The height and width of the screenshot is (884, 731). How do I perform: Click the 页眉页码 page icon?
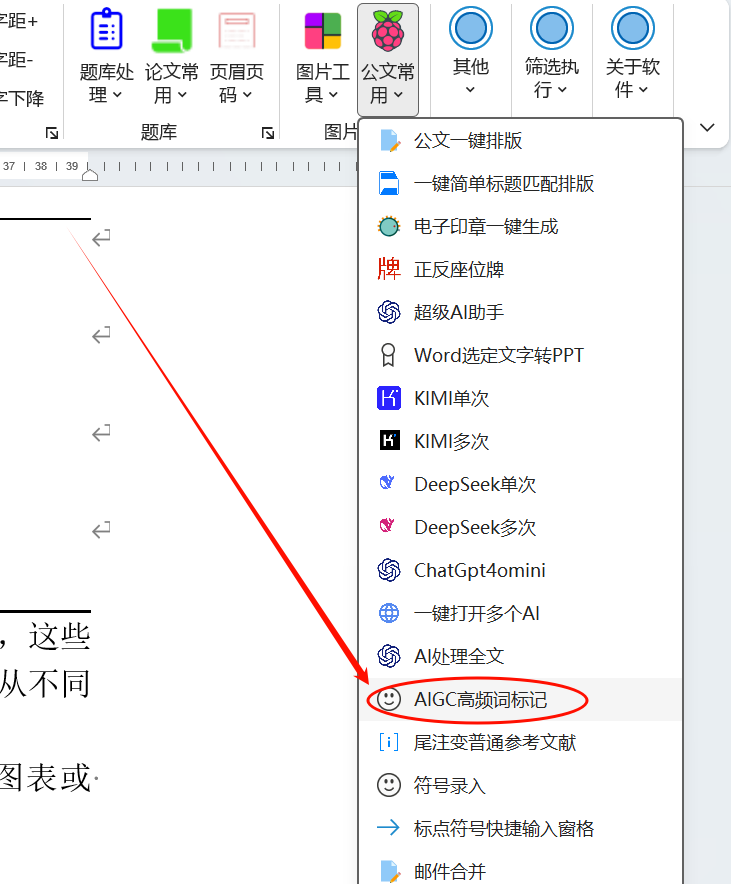click(x=237, y=30)
